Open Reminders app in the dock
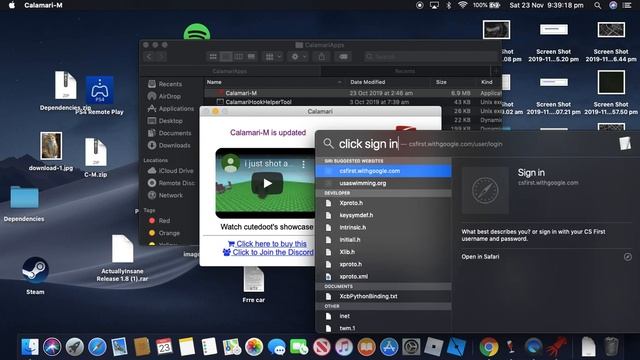 point(209,347)
